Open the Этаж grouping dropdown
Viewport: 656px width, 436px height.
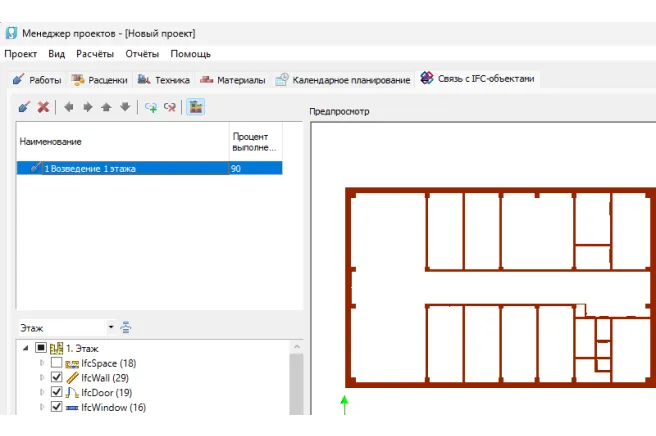coord(111,327)
